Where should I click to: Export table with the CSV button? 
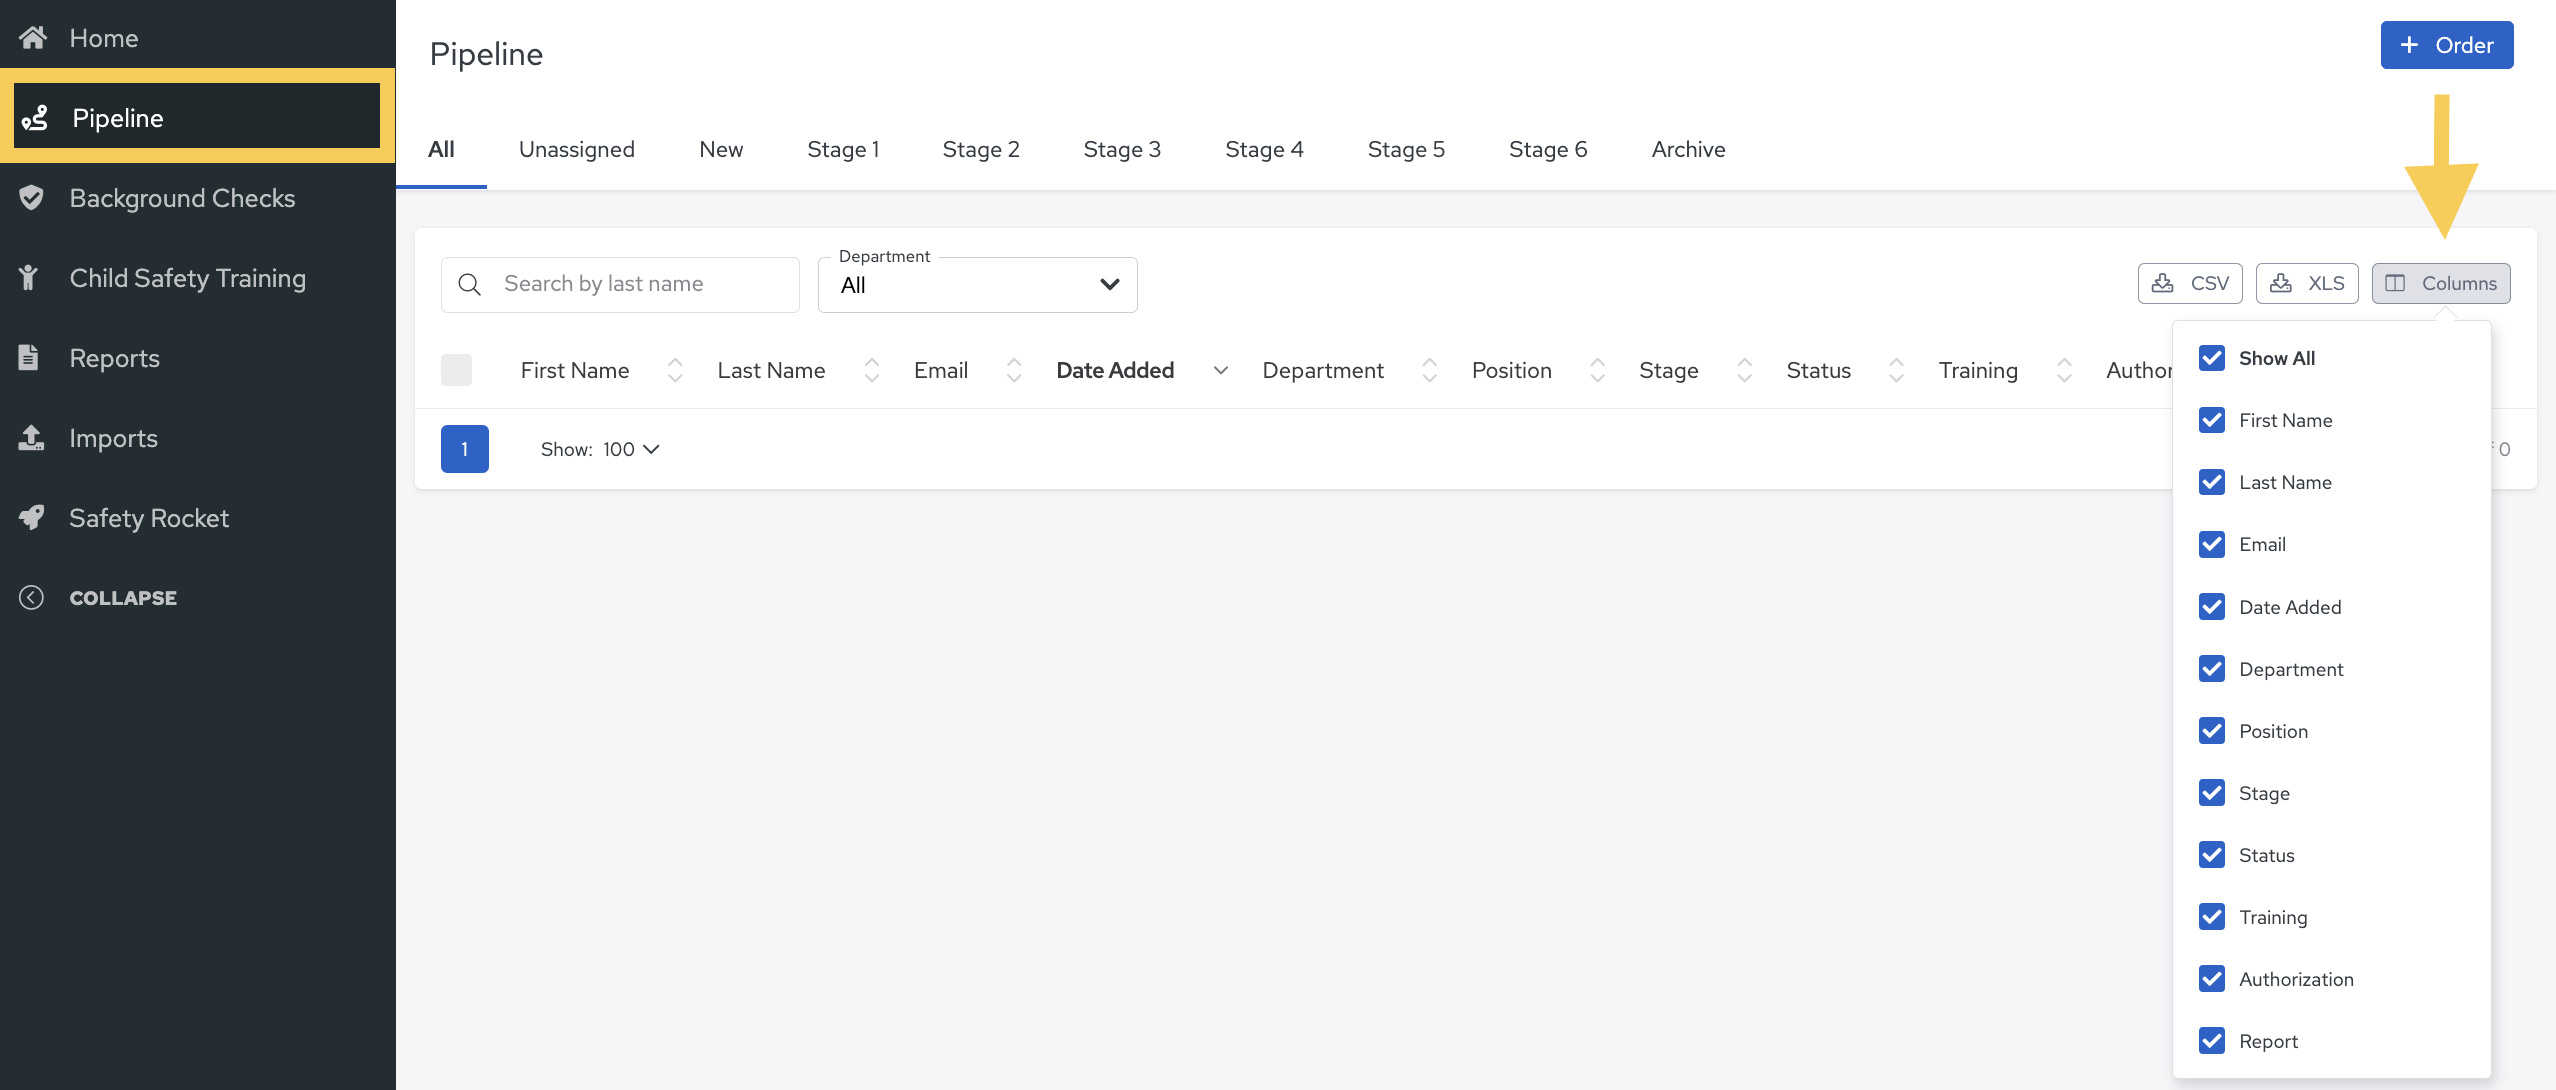tap(2190, 283)
